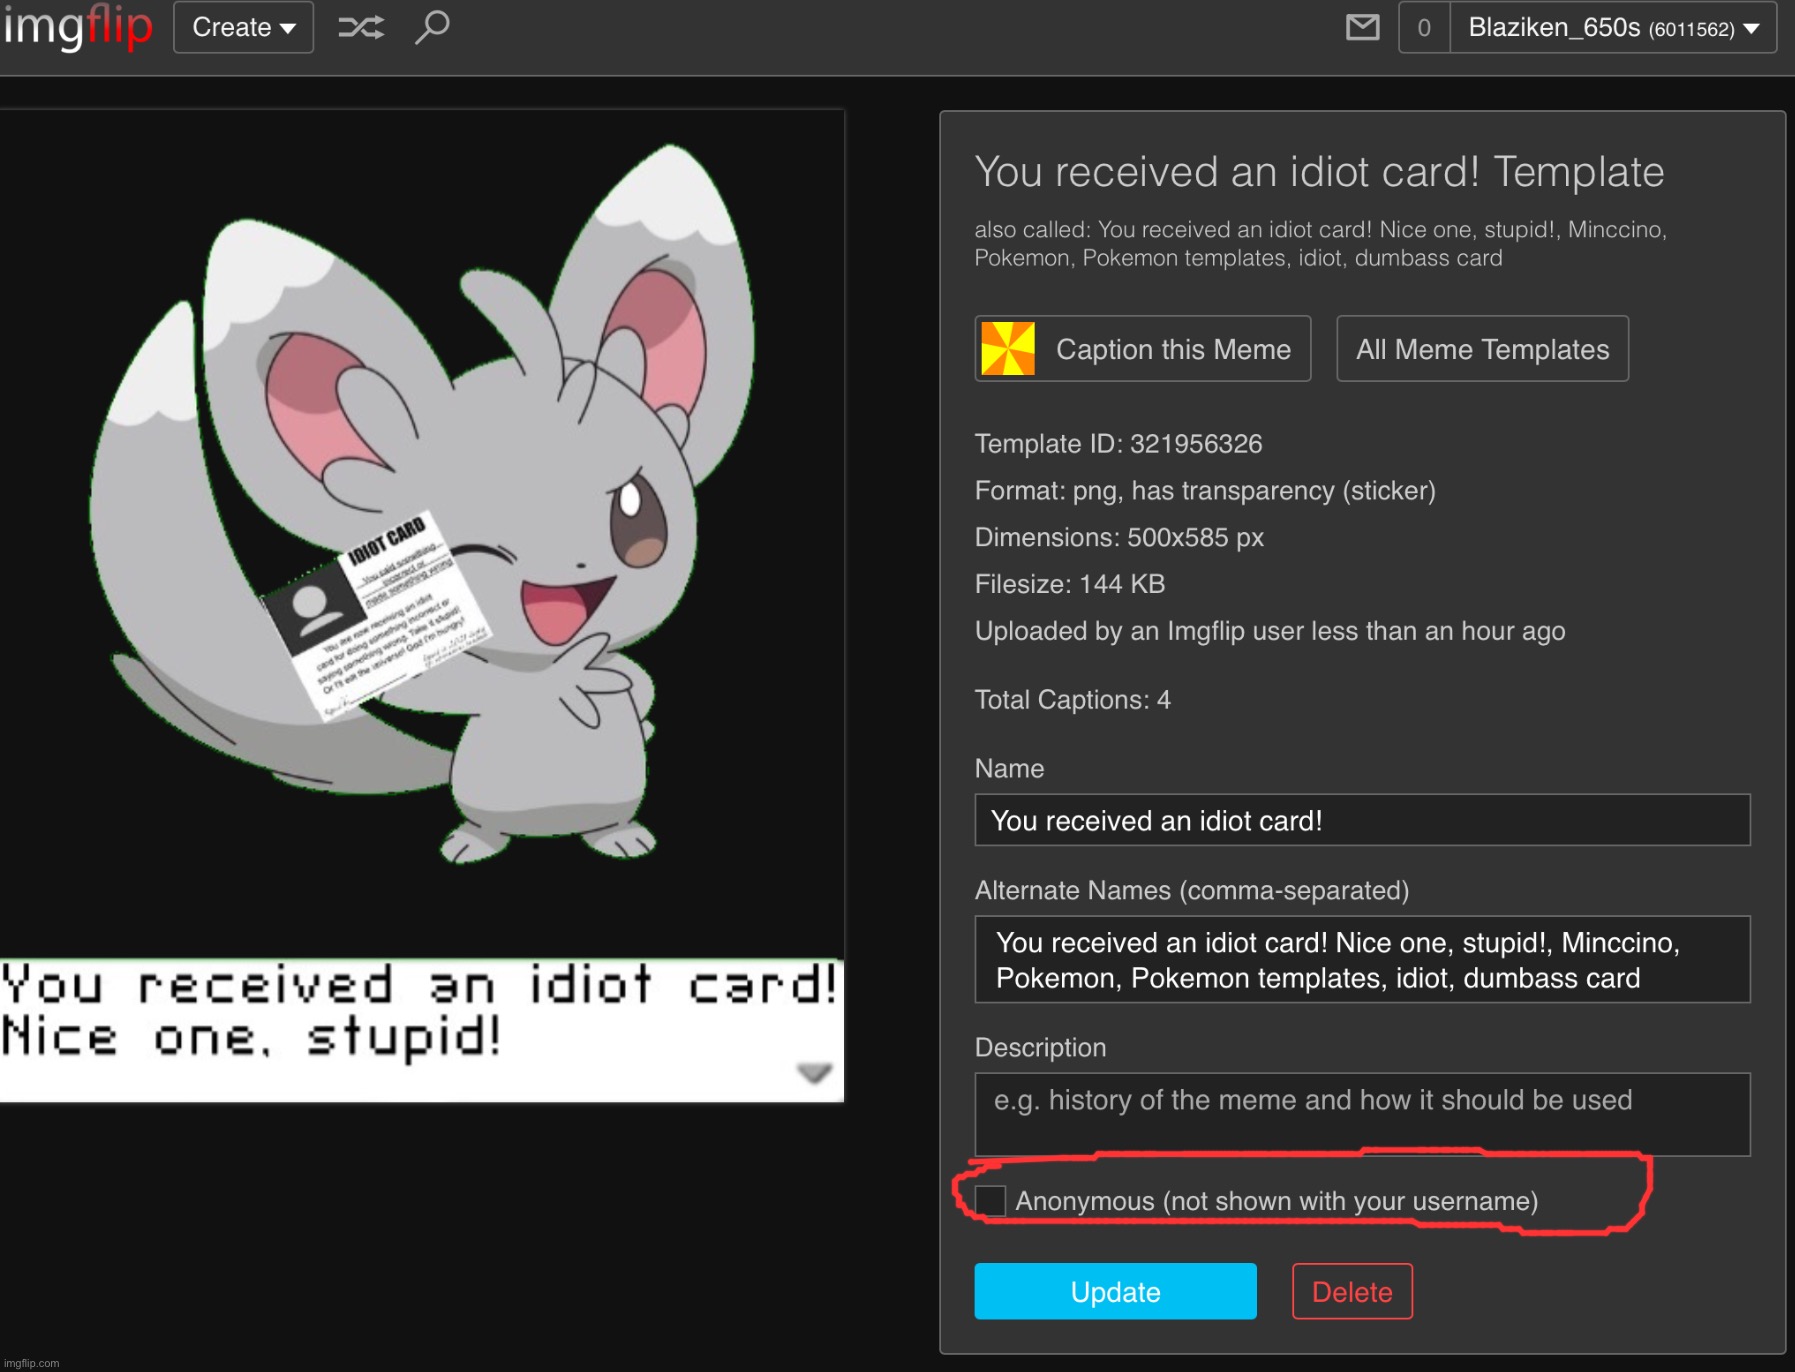Image resolution: width=1795 pixels, height=1372 pixels.
Task: Click the template title heading
Action: (x=1319, y=172)
